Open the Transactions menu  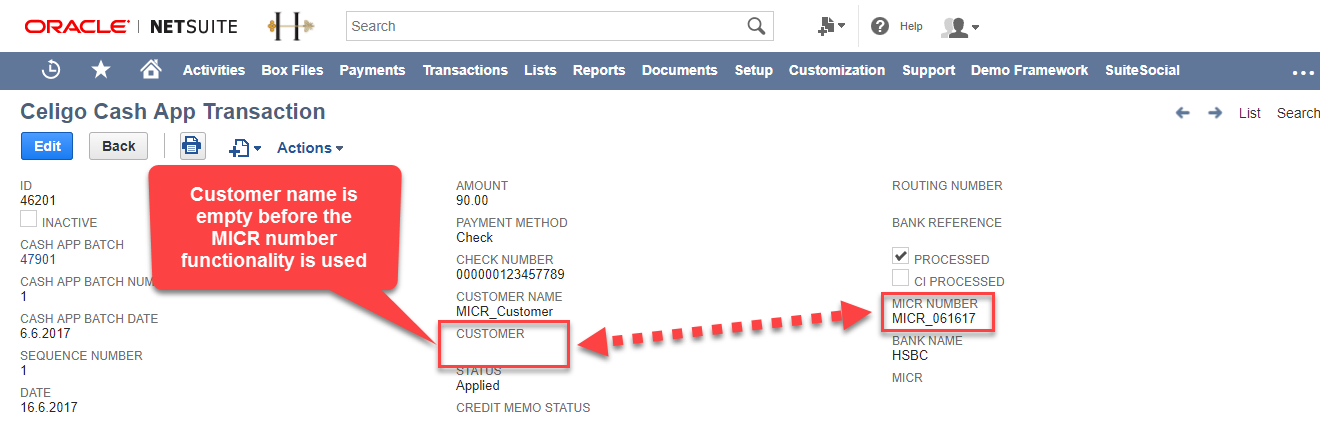click(x=465, y=70)
